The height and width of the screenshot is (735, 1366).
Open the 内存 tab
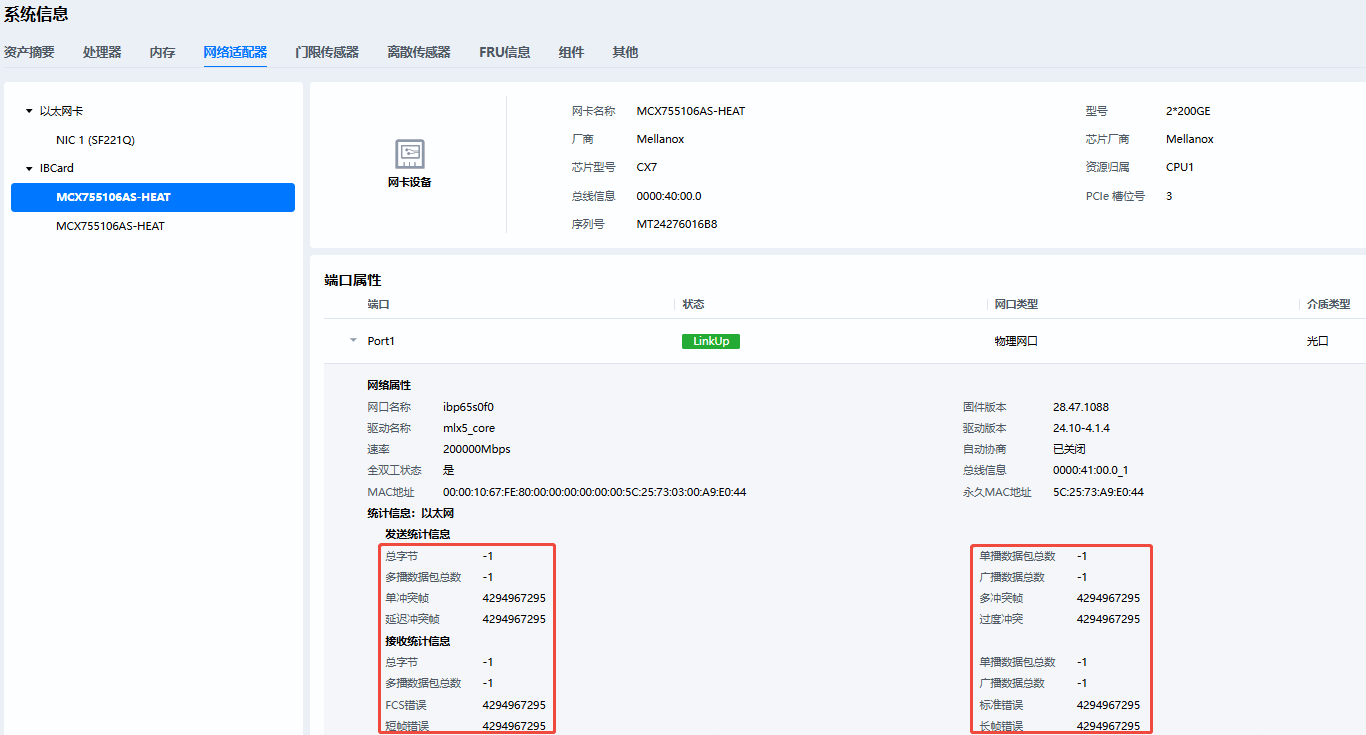point(162,52)
